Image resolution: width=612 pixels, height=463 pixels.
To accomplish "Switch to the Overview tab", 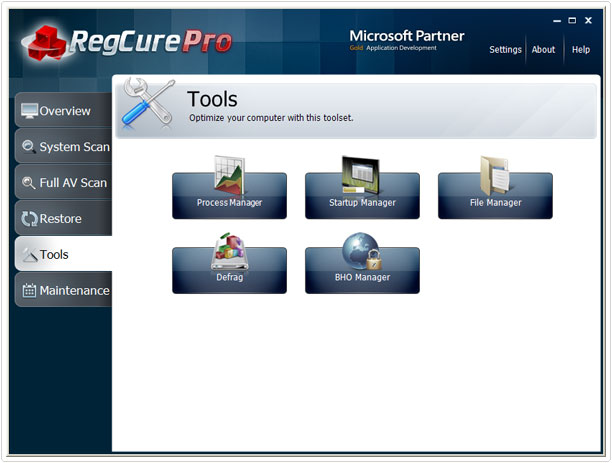I will pyautogui.click(x=63, y=110).
